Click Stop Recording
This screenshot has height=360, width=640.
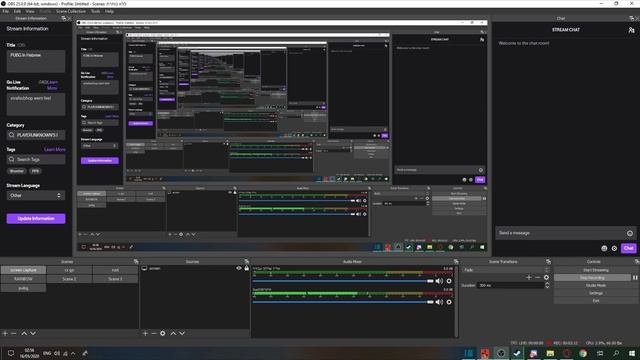tap(592, 278)
